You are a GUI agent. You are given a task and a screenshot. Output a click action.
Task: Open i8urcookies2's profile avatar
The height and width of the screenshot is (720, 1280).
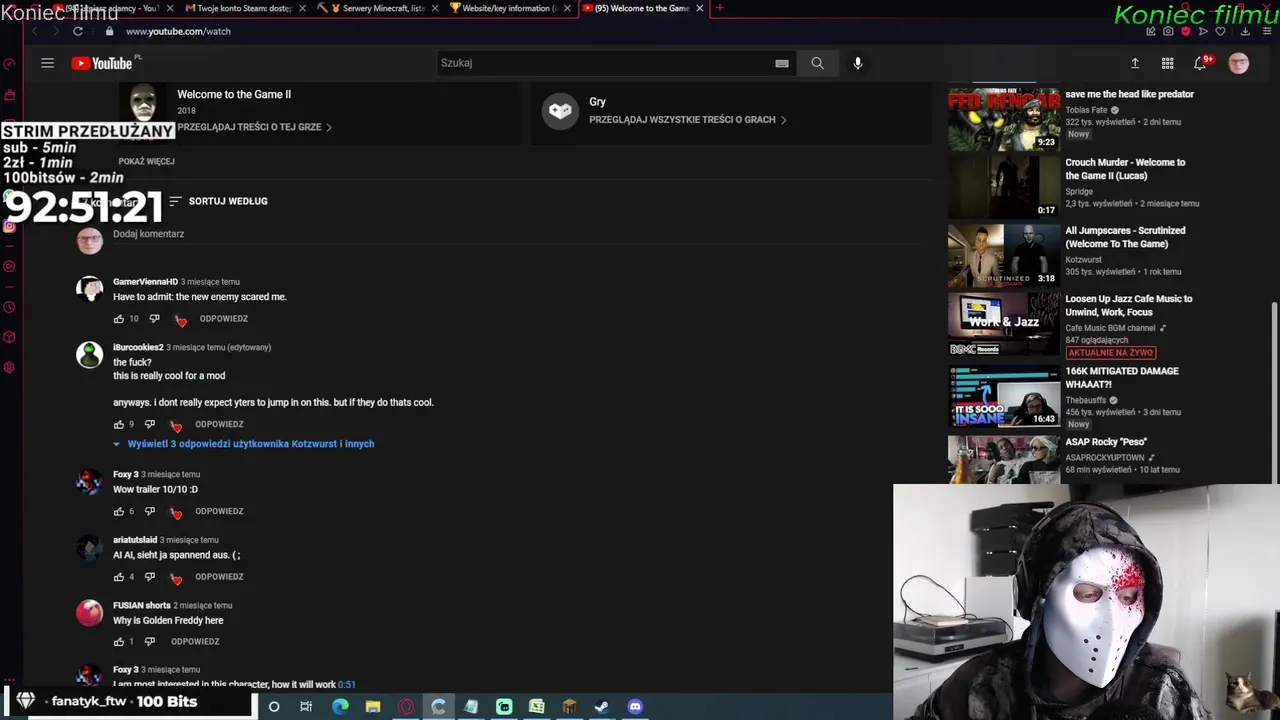tap(90, 355)
